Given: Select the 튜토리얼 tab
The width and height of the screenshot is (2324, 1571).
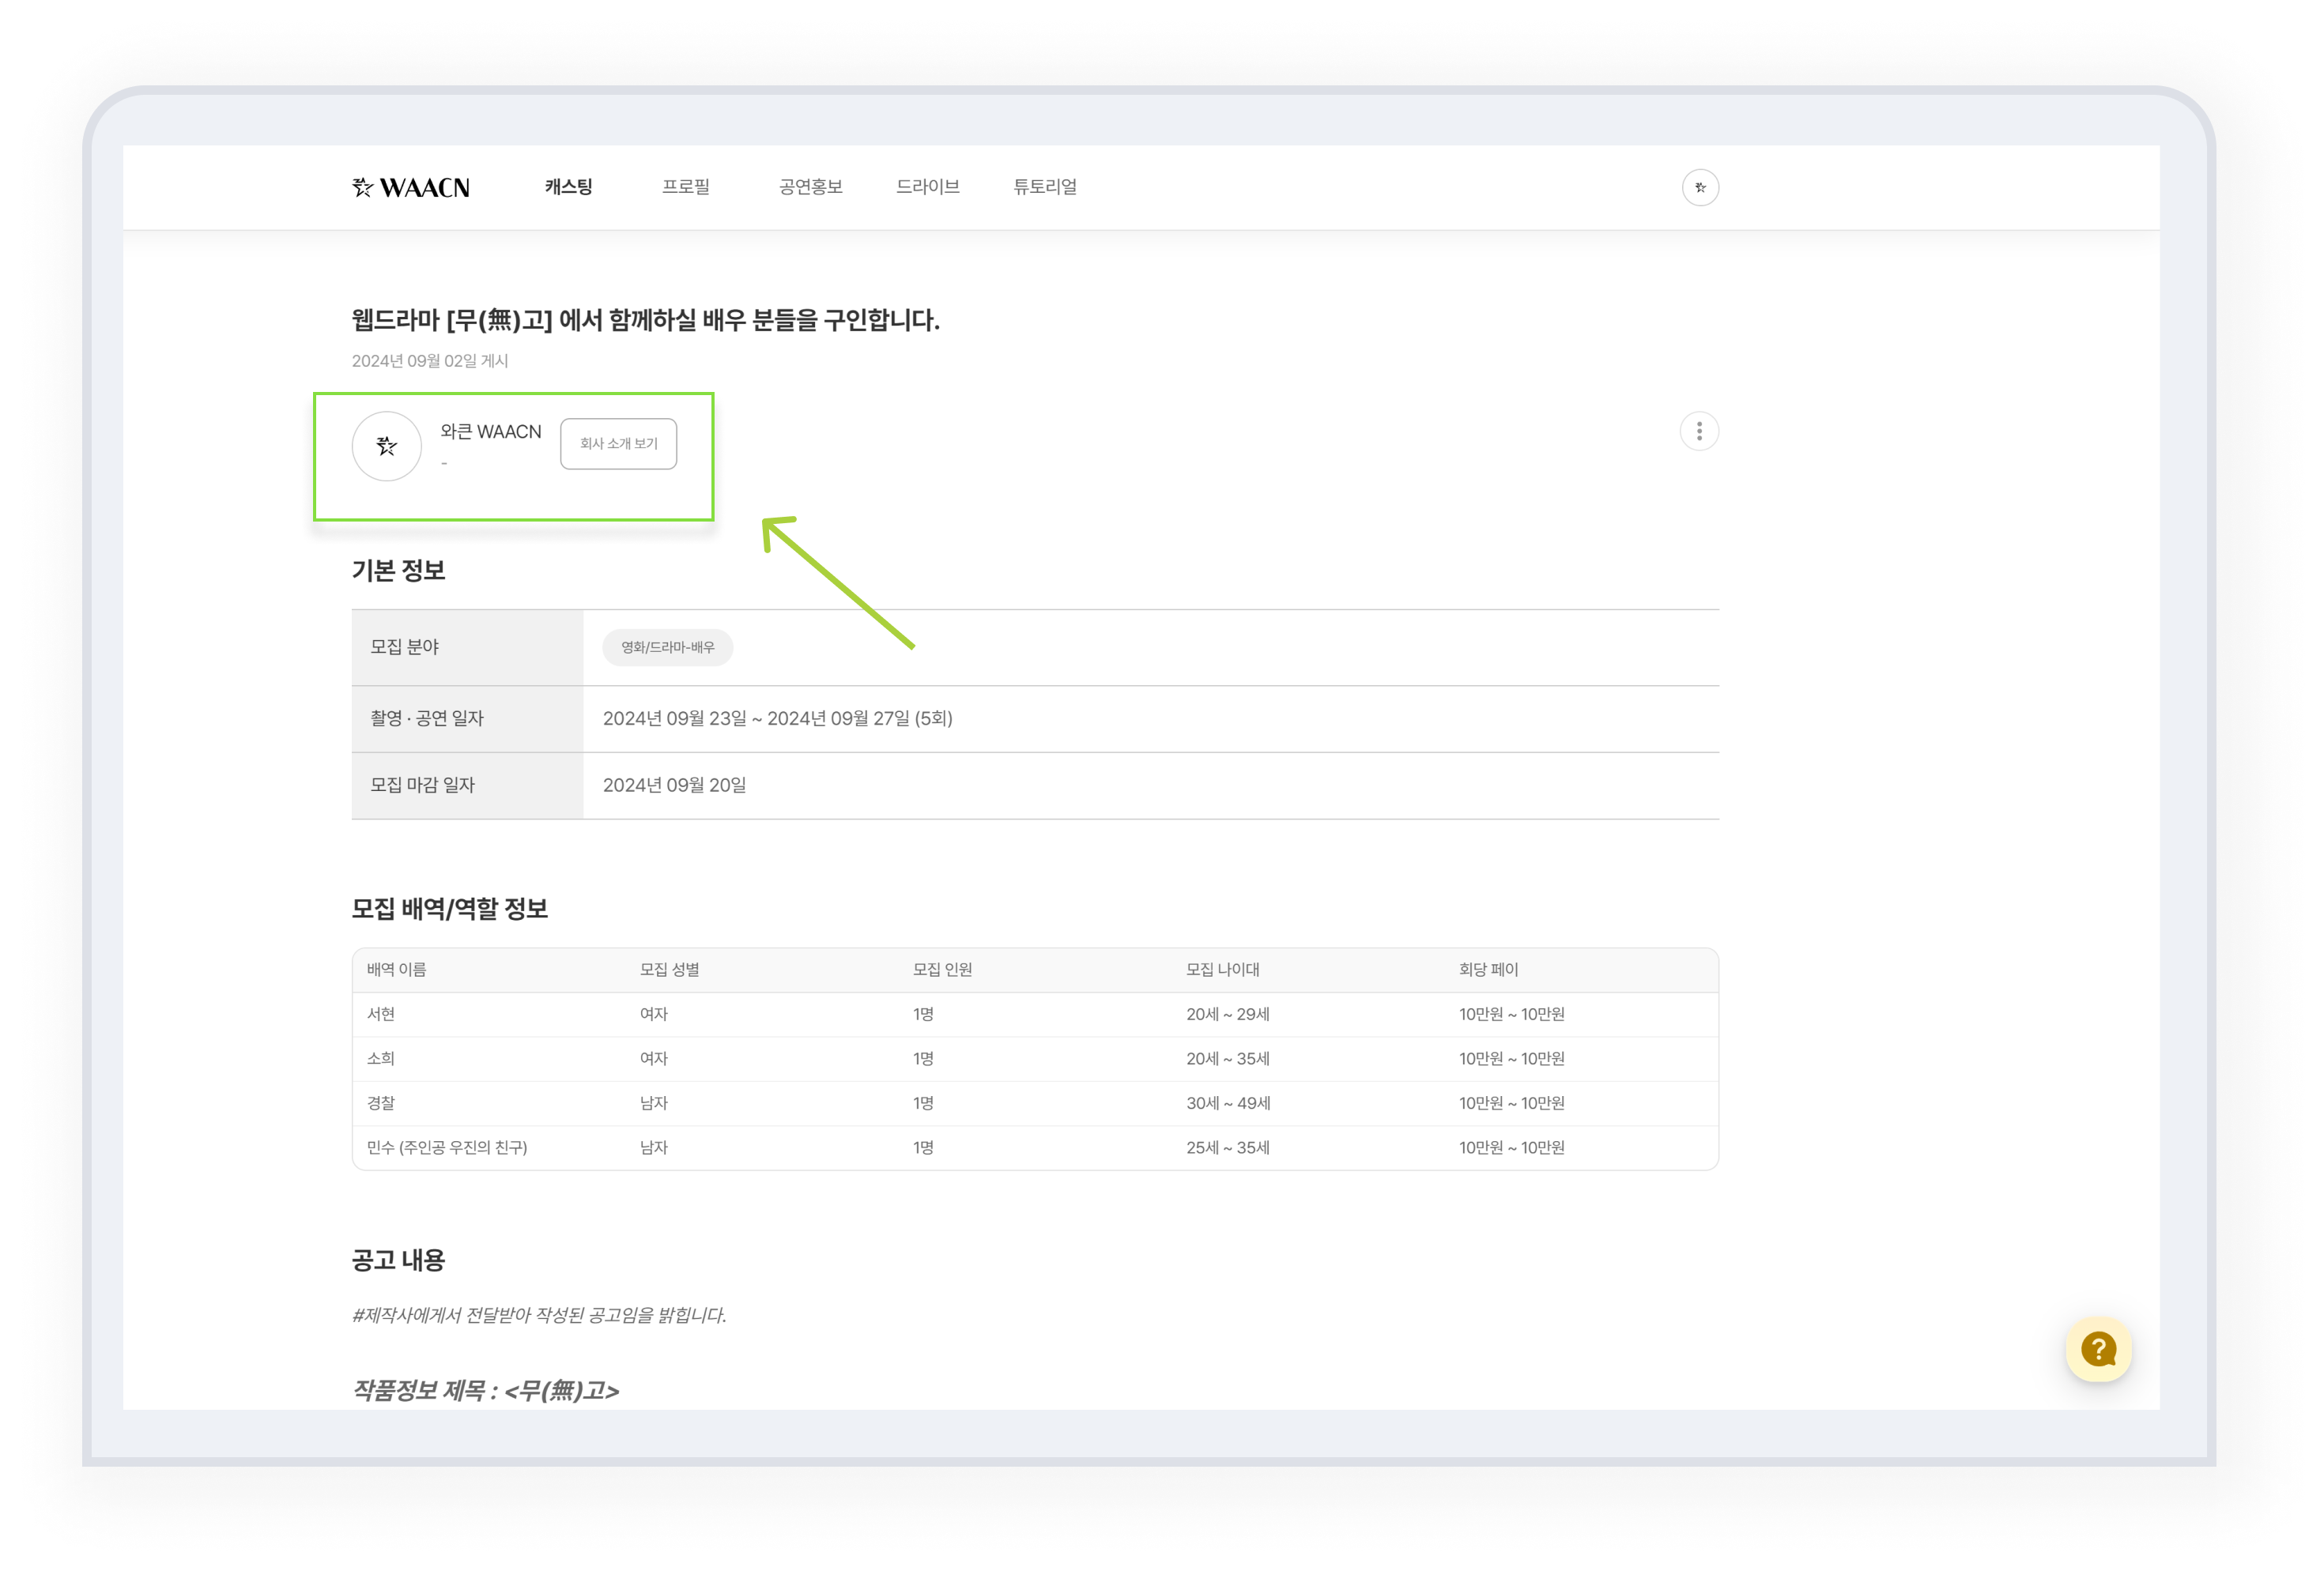Looking at the screenshot, I should pyautogui.click(x=1044, y=187).
